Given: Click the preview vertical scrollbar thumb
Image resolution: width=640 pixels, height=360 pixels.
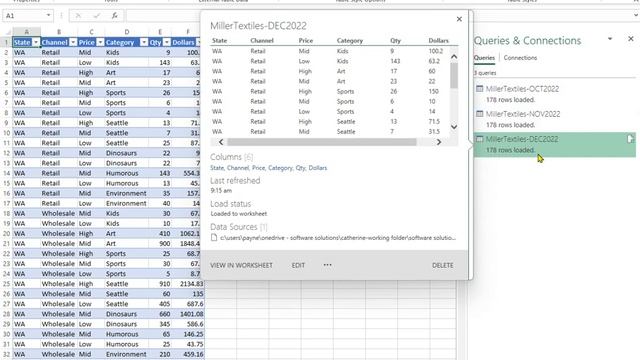Looking at the screenshot, I should [454, 76].
